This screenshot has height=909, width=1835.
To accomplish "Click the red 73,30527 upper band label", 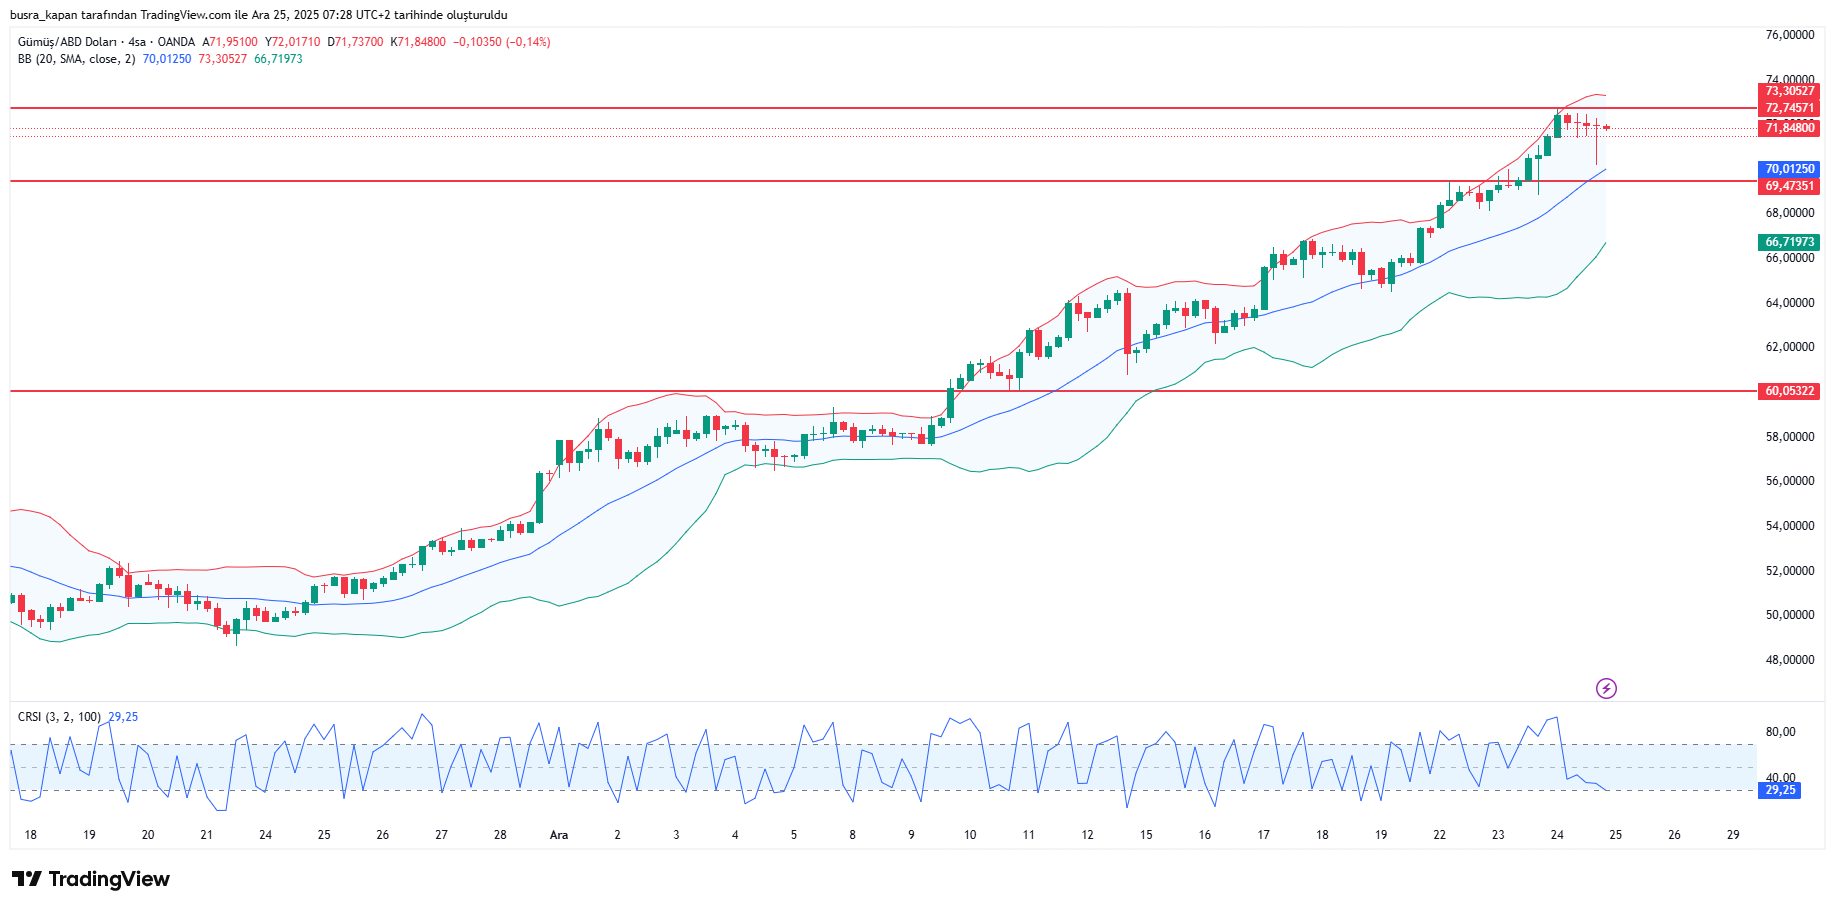I will 1789,91.
